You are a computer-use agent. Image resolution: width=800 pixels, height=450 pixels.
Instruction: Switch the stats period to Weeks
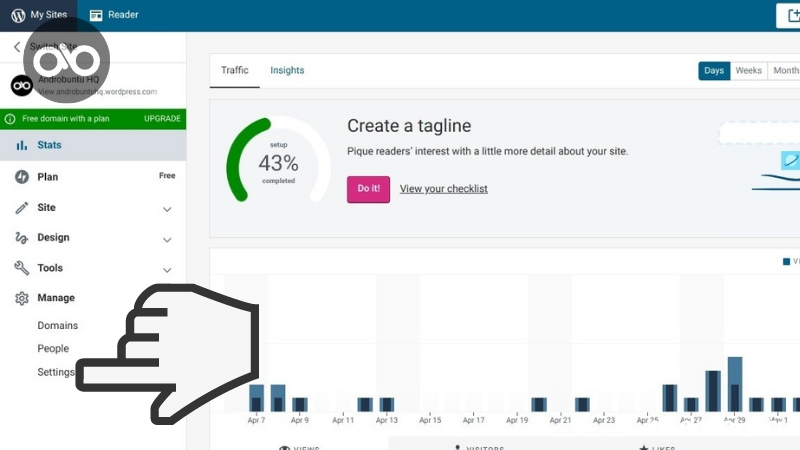coord(748,71)
